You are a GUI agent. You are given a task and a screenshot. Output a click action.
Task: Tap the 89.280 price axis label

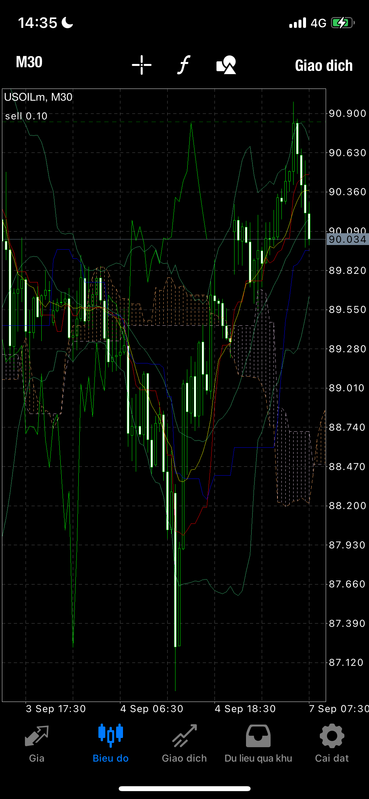348,349
